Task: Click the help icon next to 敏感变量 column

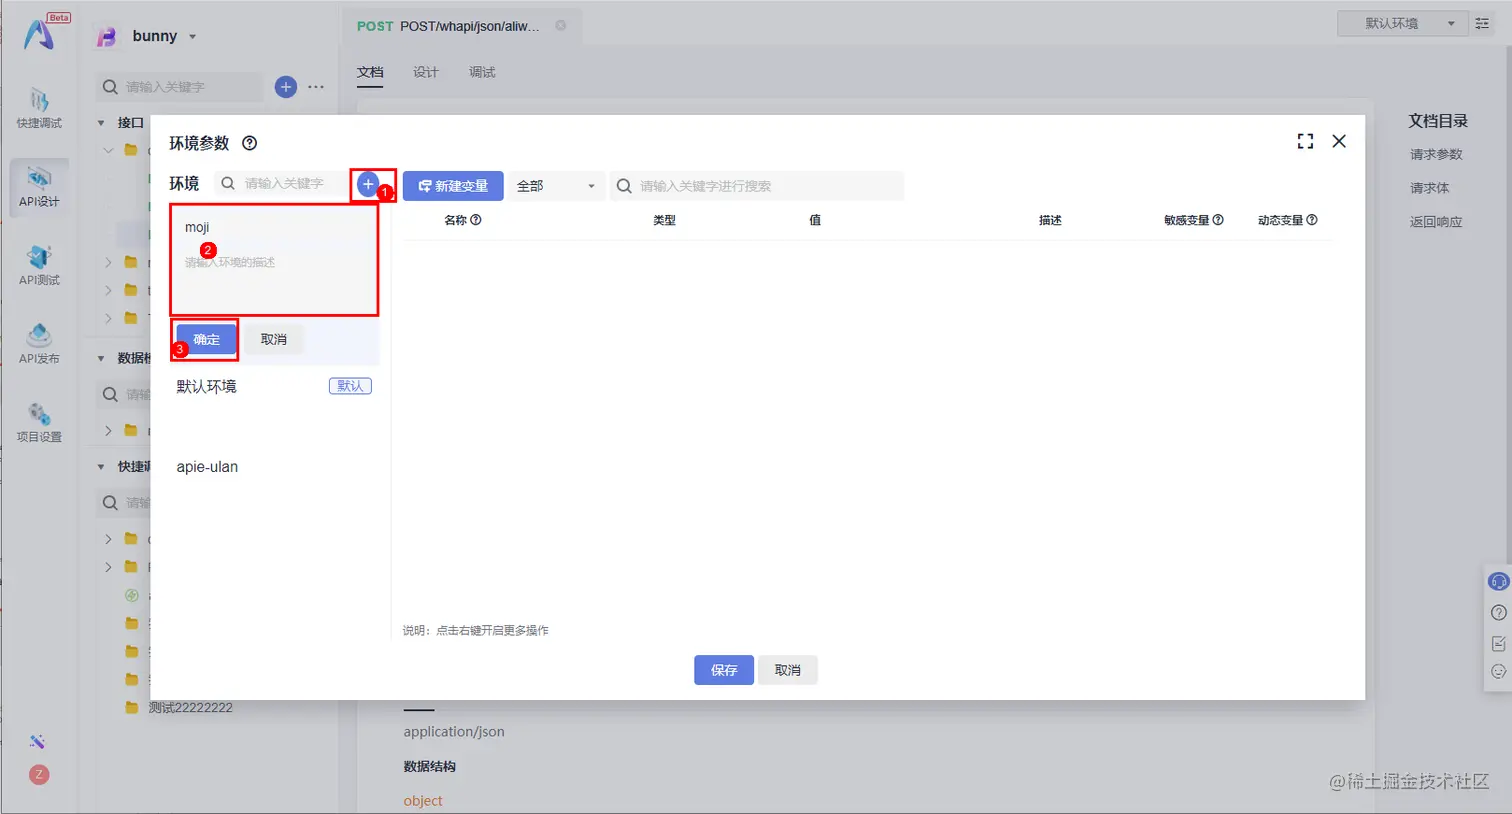Action: pyautogui.click(x=1218, y=220)
